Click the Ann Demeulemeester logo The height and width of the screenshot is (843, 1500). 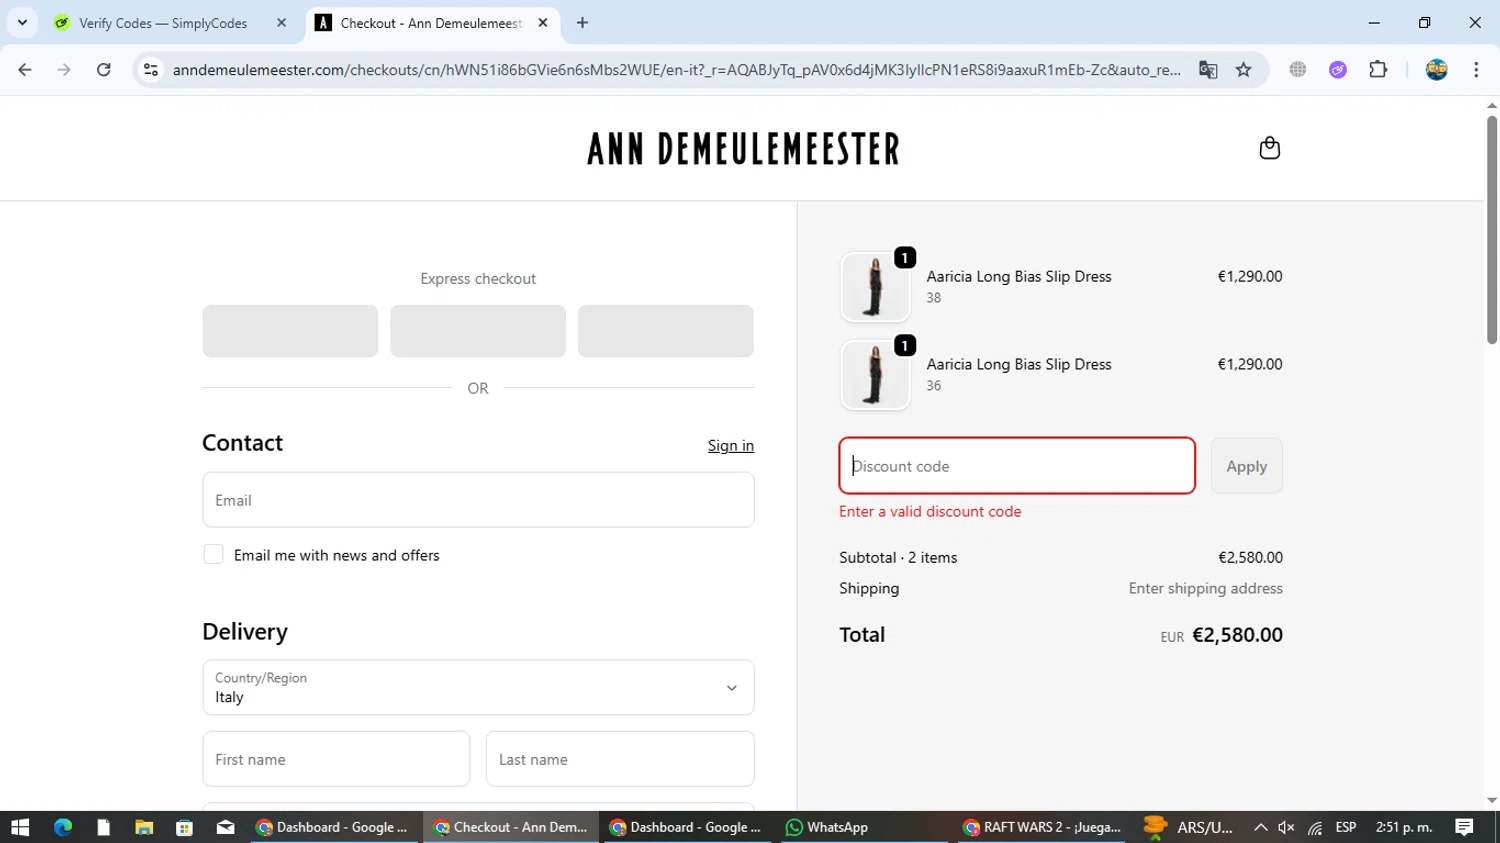click(743, 149)
